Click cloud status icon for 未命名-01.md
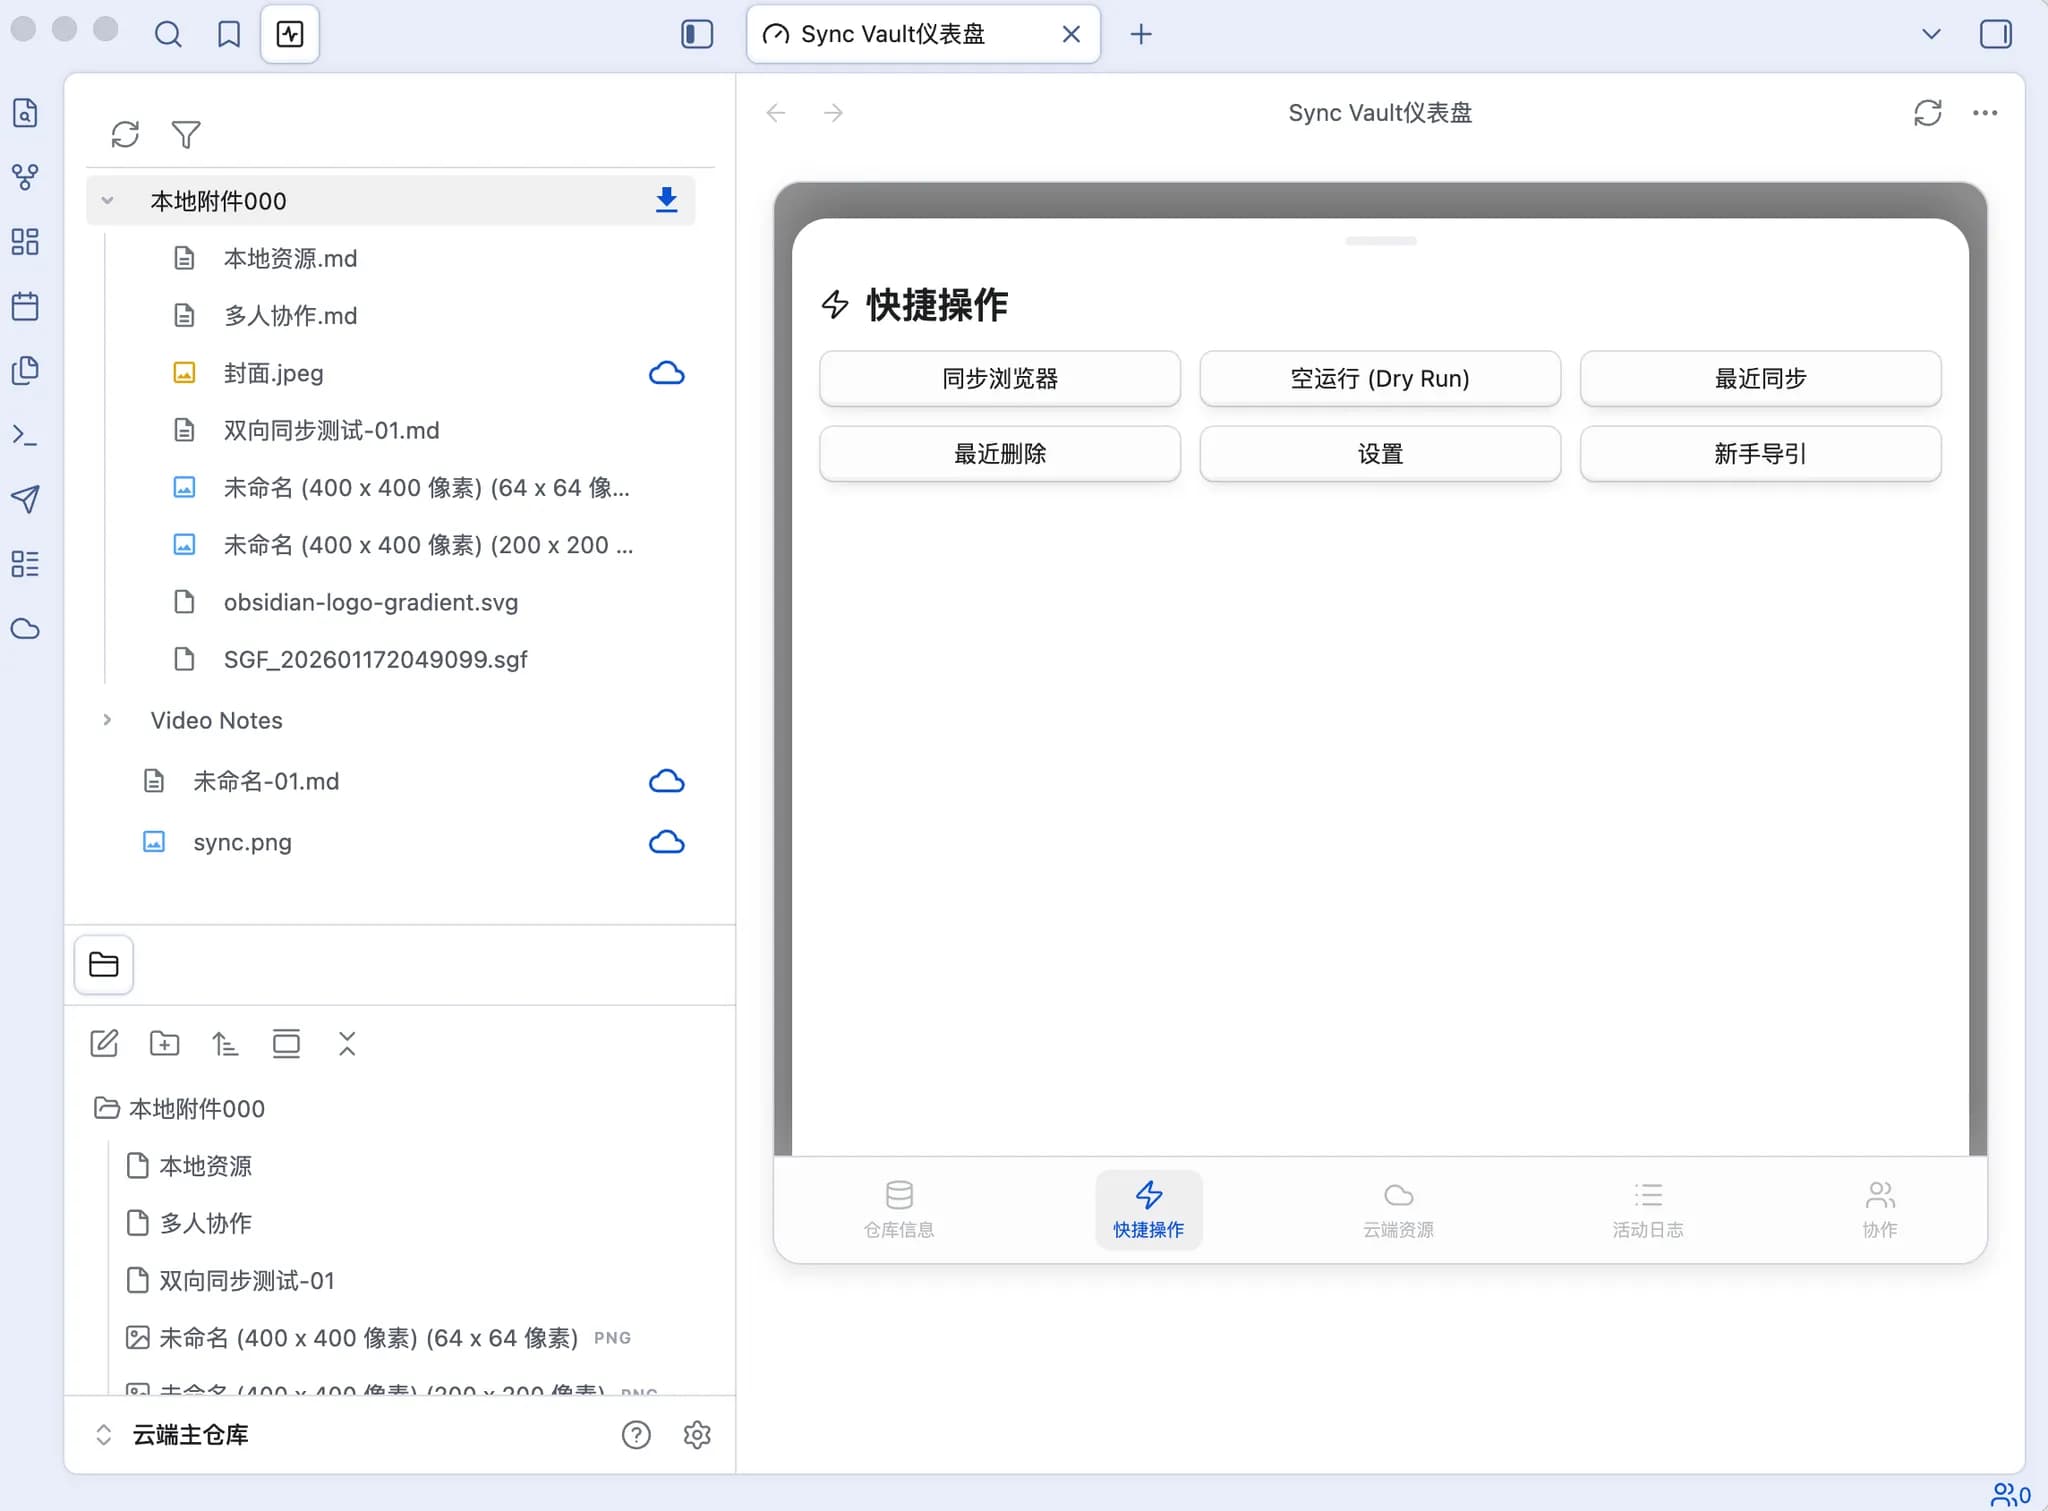This screenshot has width=2048, height=1511. pyautogui.click(x=667, y=781)
